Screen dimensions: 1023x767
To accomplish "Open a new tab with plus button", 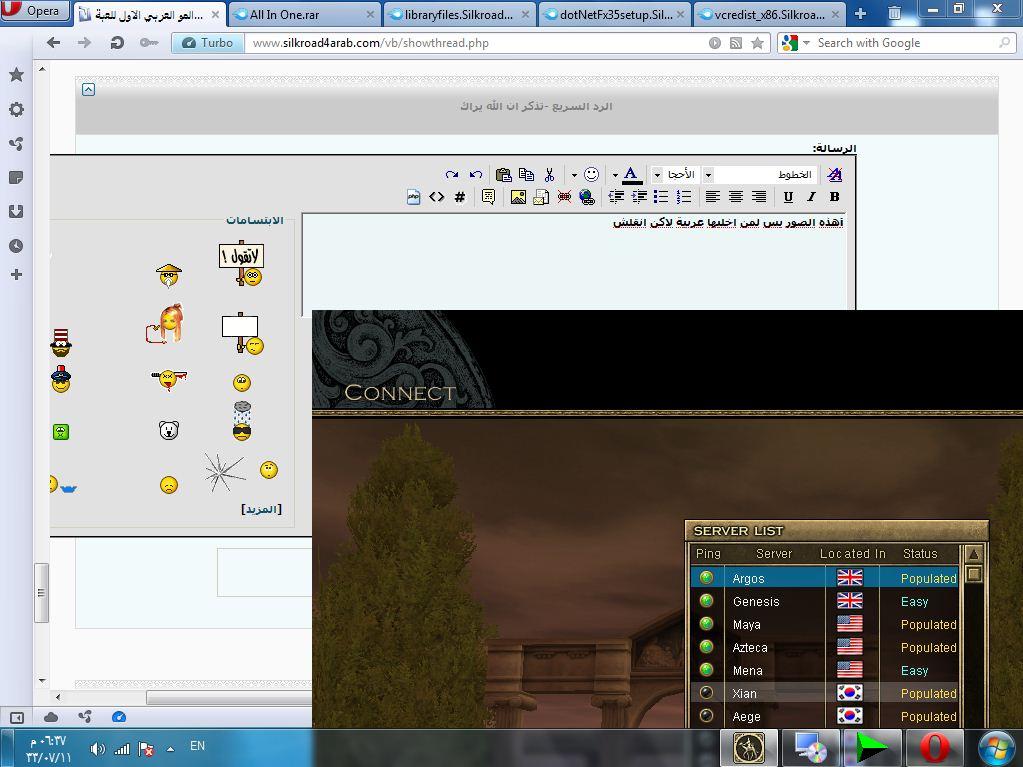I will tap(861, 13).
